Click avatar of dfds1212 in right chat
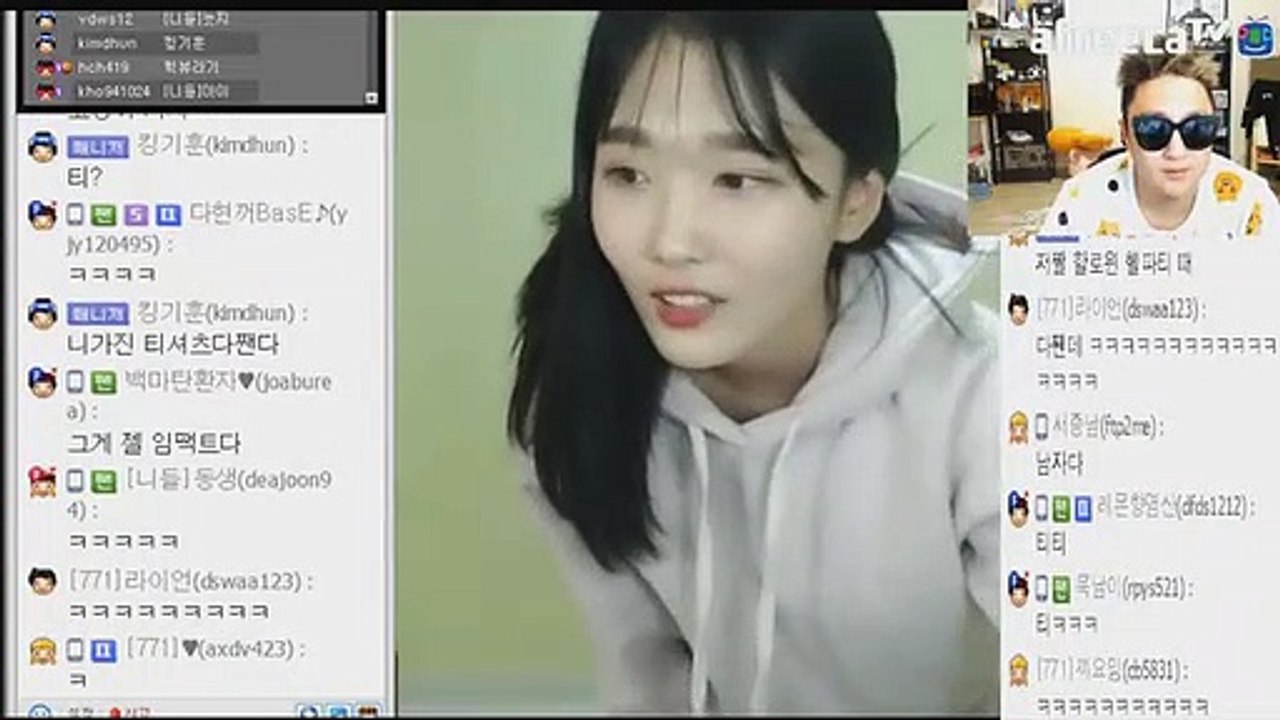 click(1018, 508)
